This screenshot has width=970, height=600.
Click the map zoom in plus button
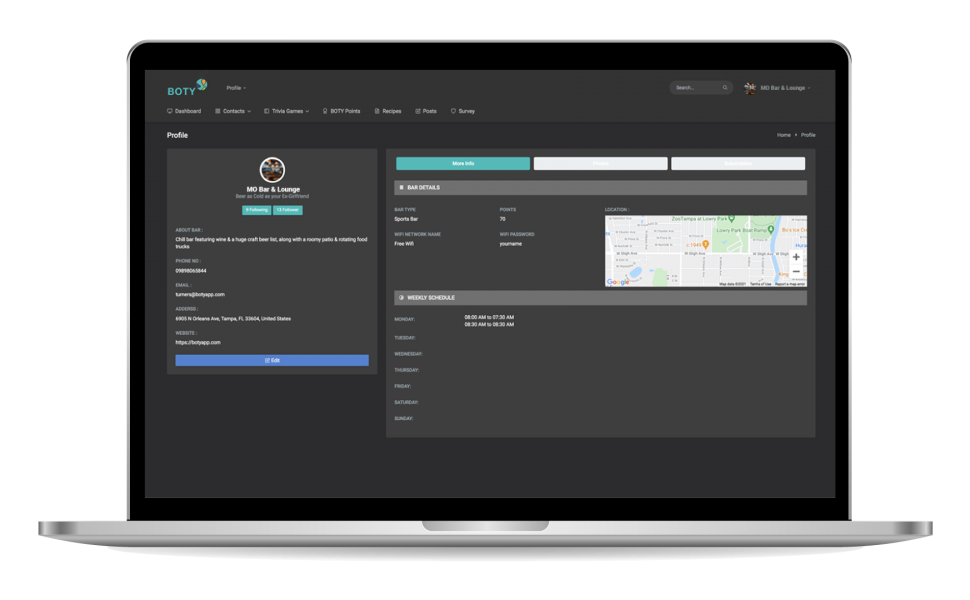(796, 257)
